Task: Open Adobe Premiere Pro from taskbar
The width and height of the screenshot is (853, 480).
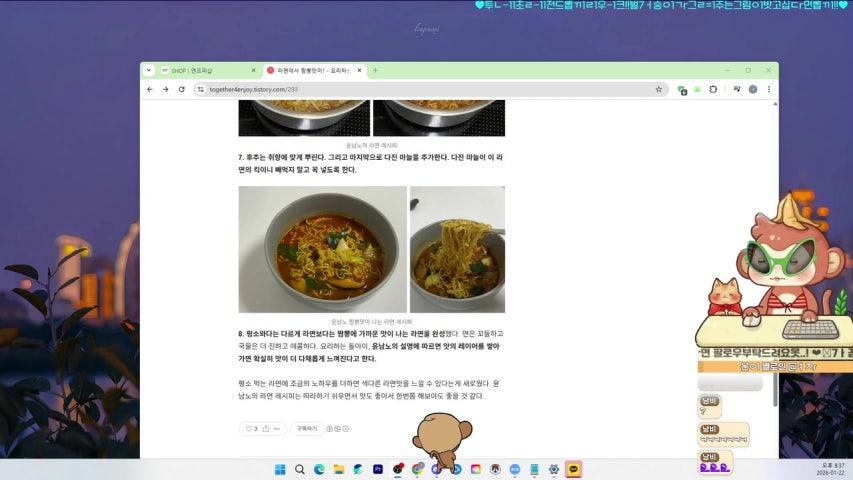Action: (x=378, y=469)
